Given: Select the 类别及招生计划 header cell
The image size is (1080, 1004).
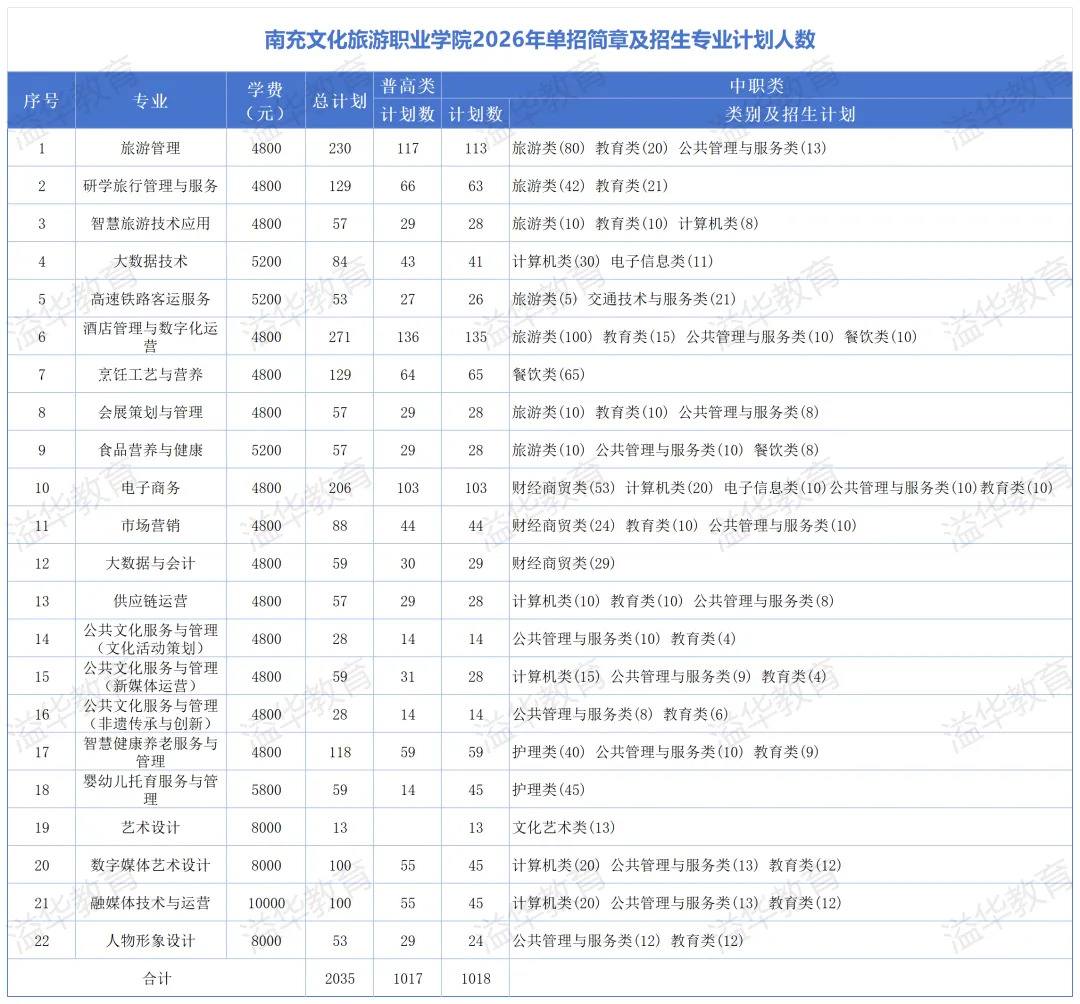Looking at the screenshot, I should [x=791, y=114].
